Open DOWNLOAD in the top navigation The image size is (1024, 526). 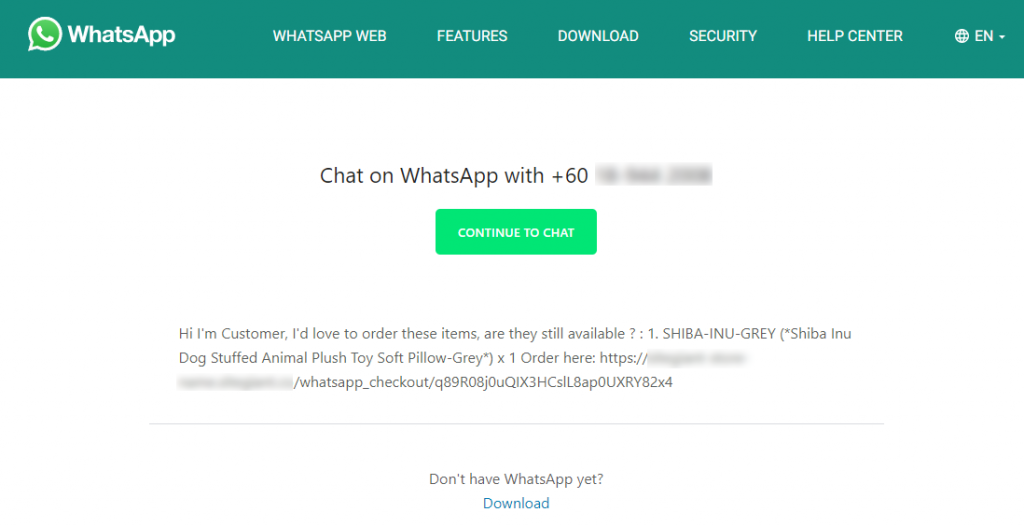click(598, 36)
